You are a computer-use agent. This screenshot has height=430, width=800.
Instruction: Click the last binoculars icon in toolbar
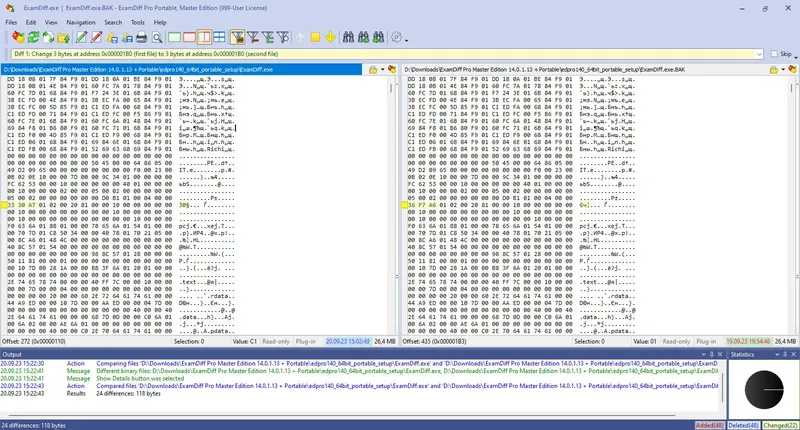tap(378, 37)
